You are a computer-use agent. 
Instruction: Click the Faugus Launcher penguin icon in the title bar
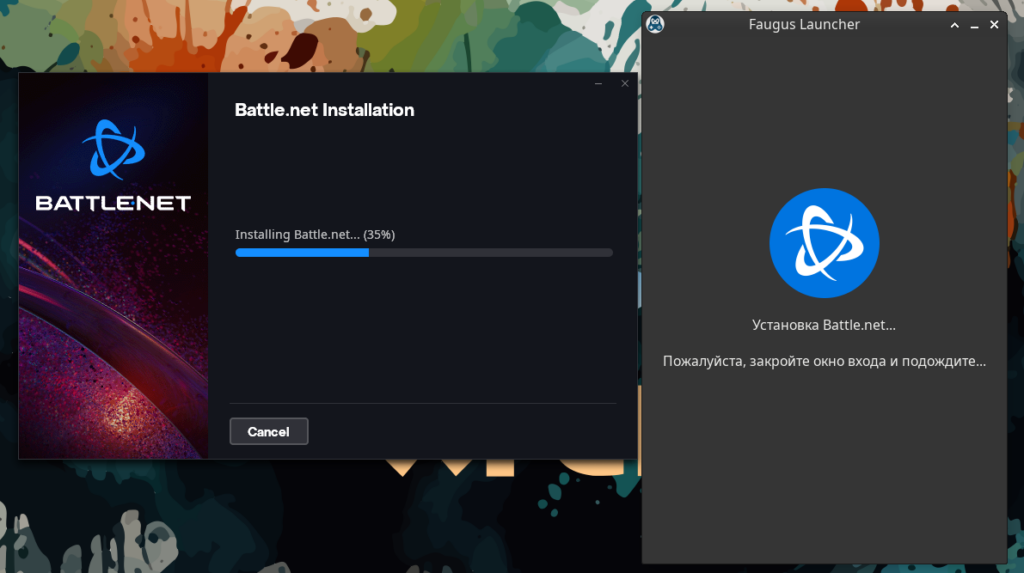tap(656, 24)
